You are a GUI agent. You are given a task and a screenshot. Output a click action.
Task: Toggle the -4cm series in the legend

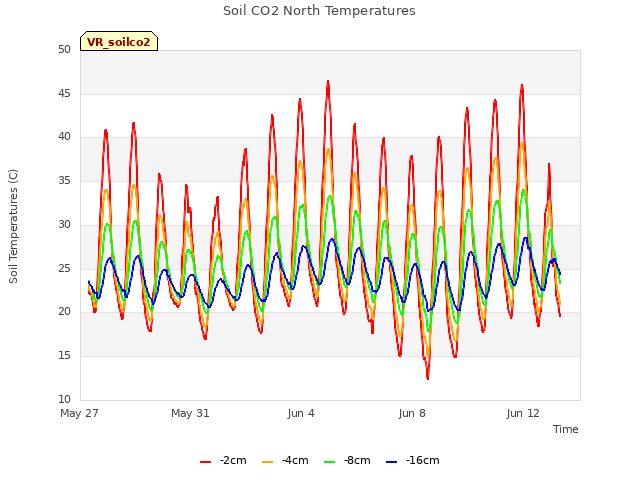(x=285, y=460)
